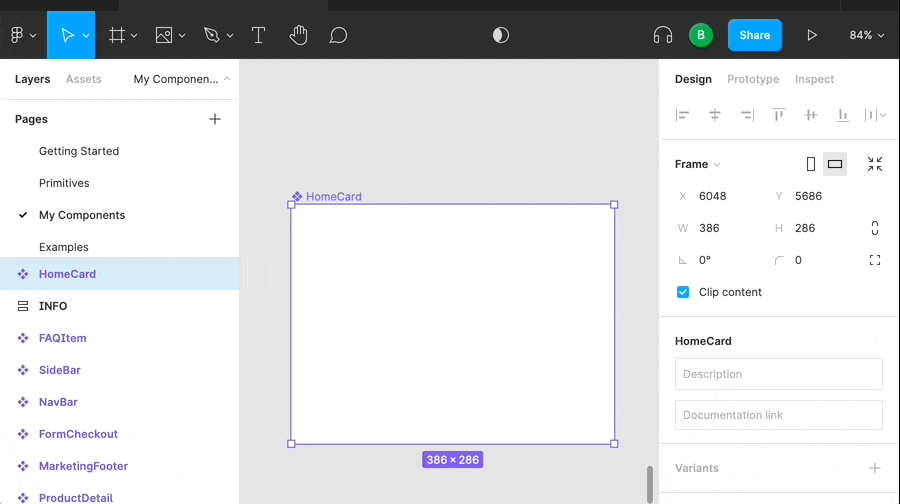Click the Present play icon
The width and height of the screenshot is (900, 504).
[812, 35]
